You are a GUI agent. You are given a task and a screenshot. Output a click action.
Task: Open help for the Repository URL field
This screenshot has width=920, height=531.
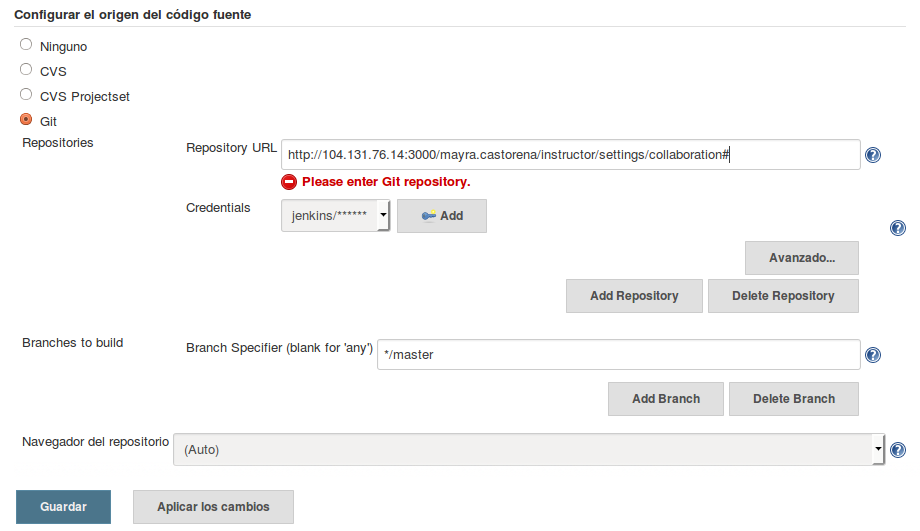[872, 155]
